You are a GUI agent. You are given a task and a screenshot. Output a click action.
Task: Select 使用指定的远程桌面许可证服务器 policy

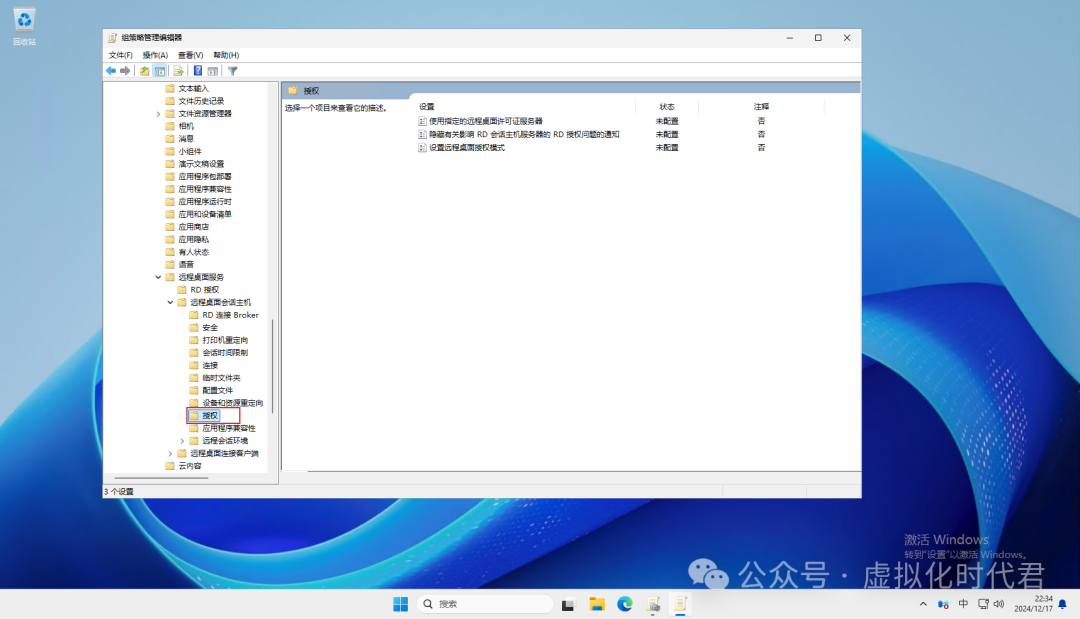pos(485,121)
